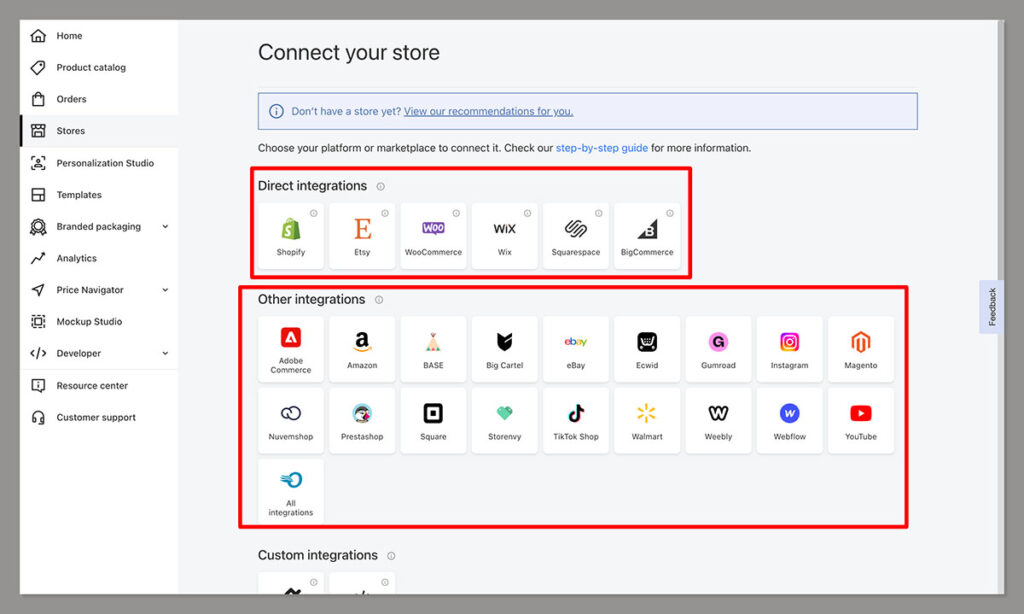Image resolution: width=1024 pixels, height=614 pixels.
Task: Click the info icon on the BigCommerce tile
Action: 669,214
